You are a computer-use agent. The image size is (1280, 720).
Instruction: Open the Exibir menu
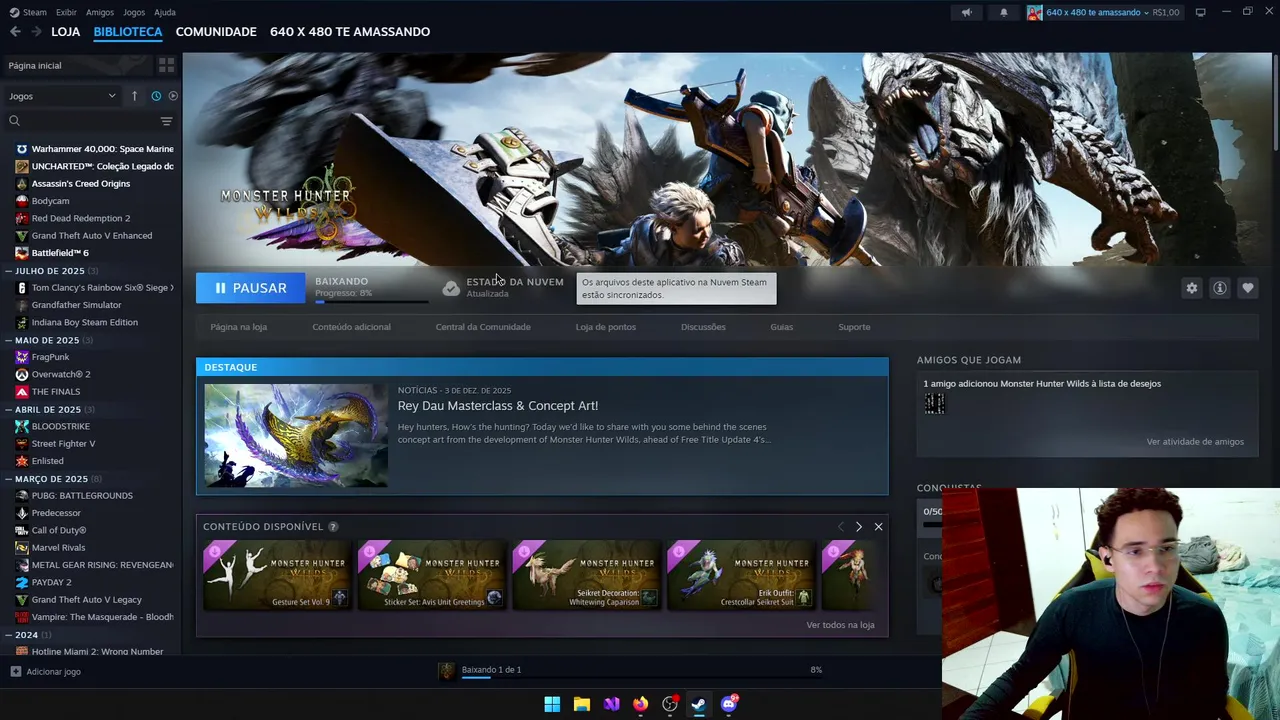66,12
